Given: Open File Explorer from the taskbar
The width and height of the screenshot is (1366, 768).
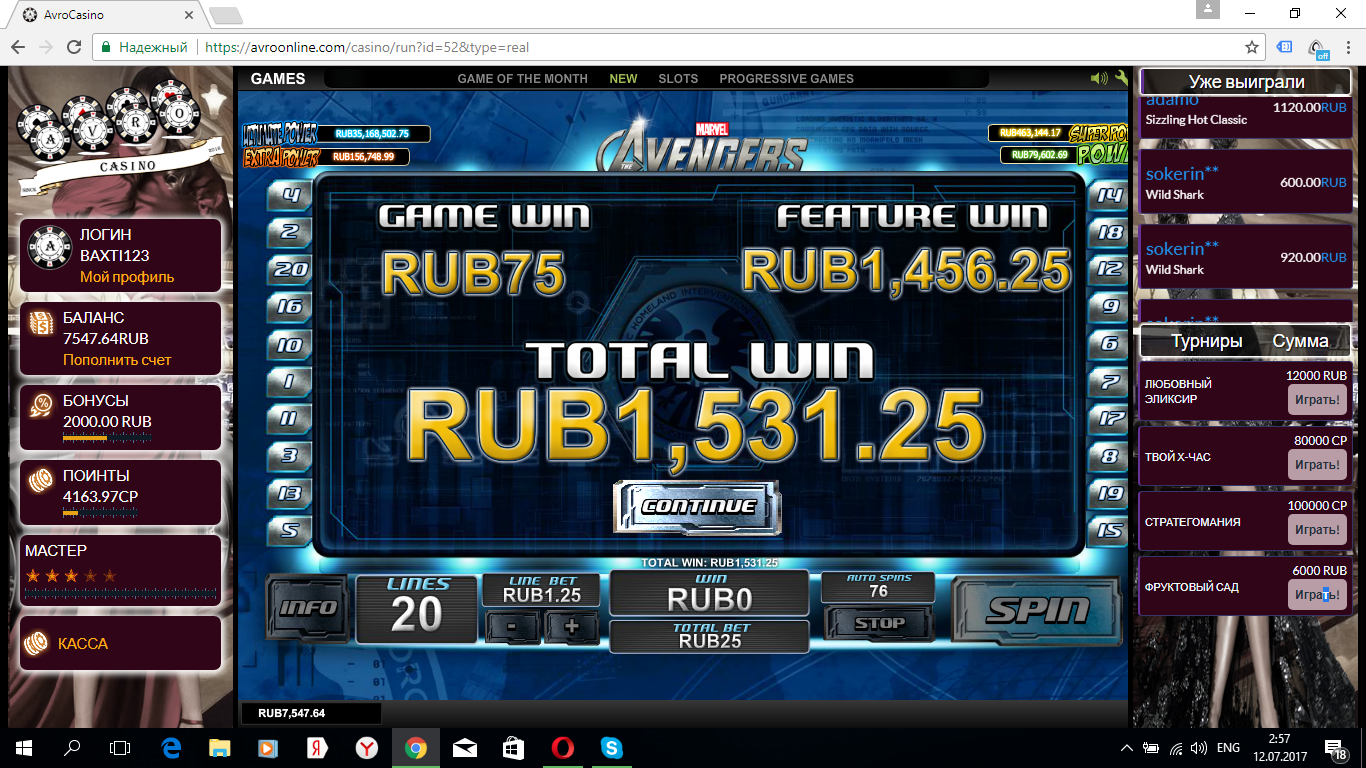Looking at the screenshot, I should coord(219,747).
